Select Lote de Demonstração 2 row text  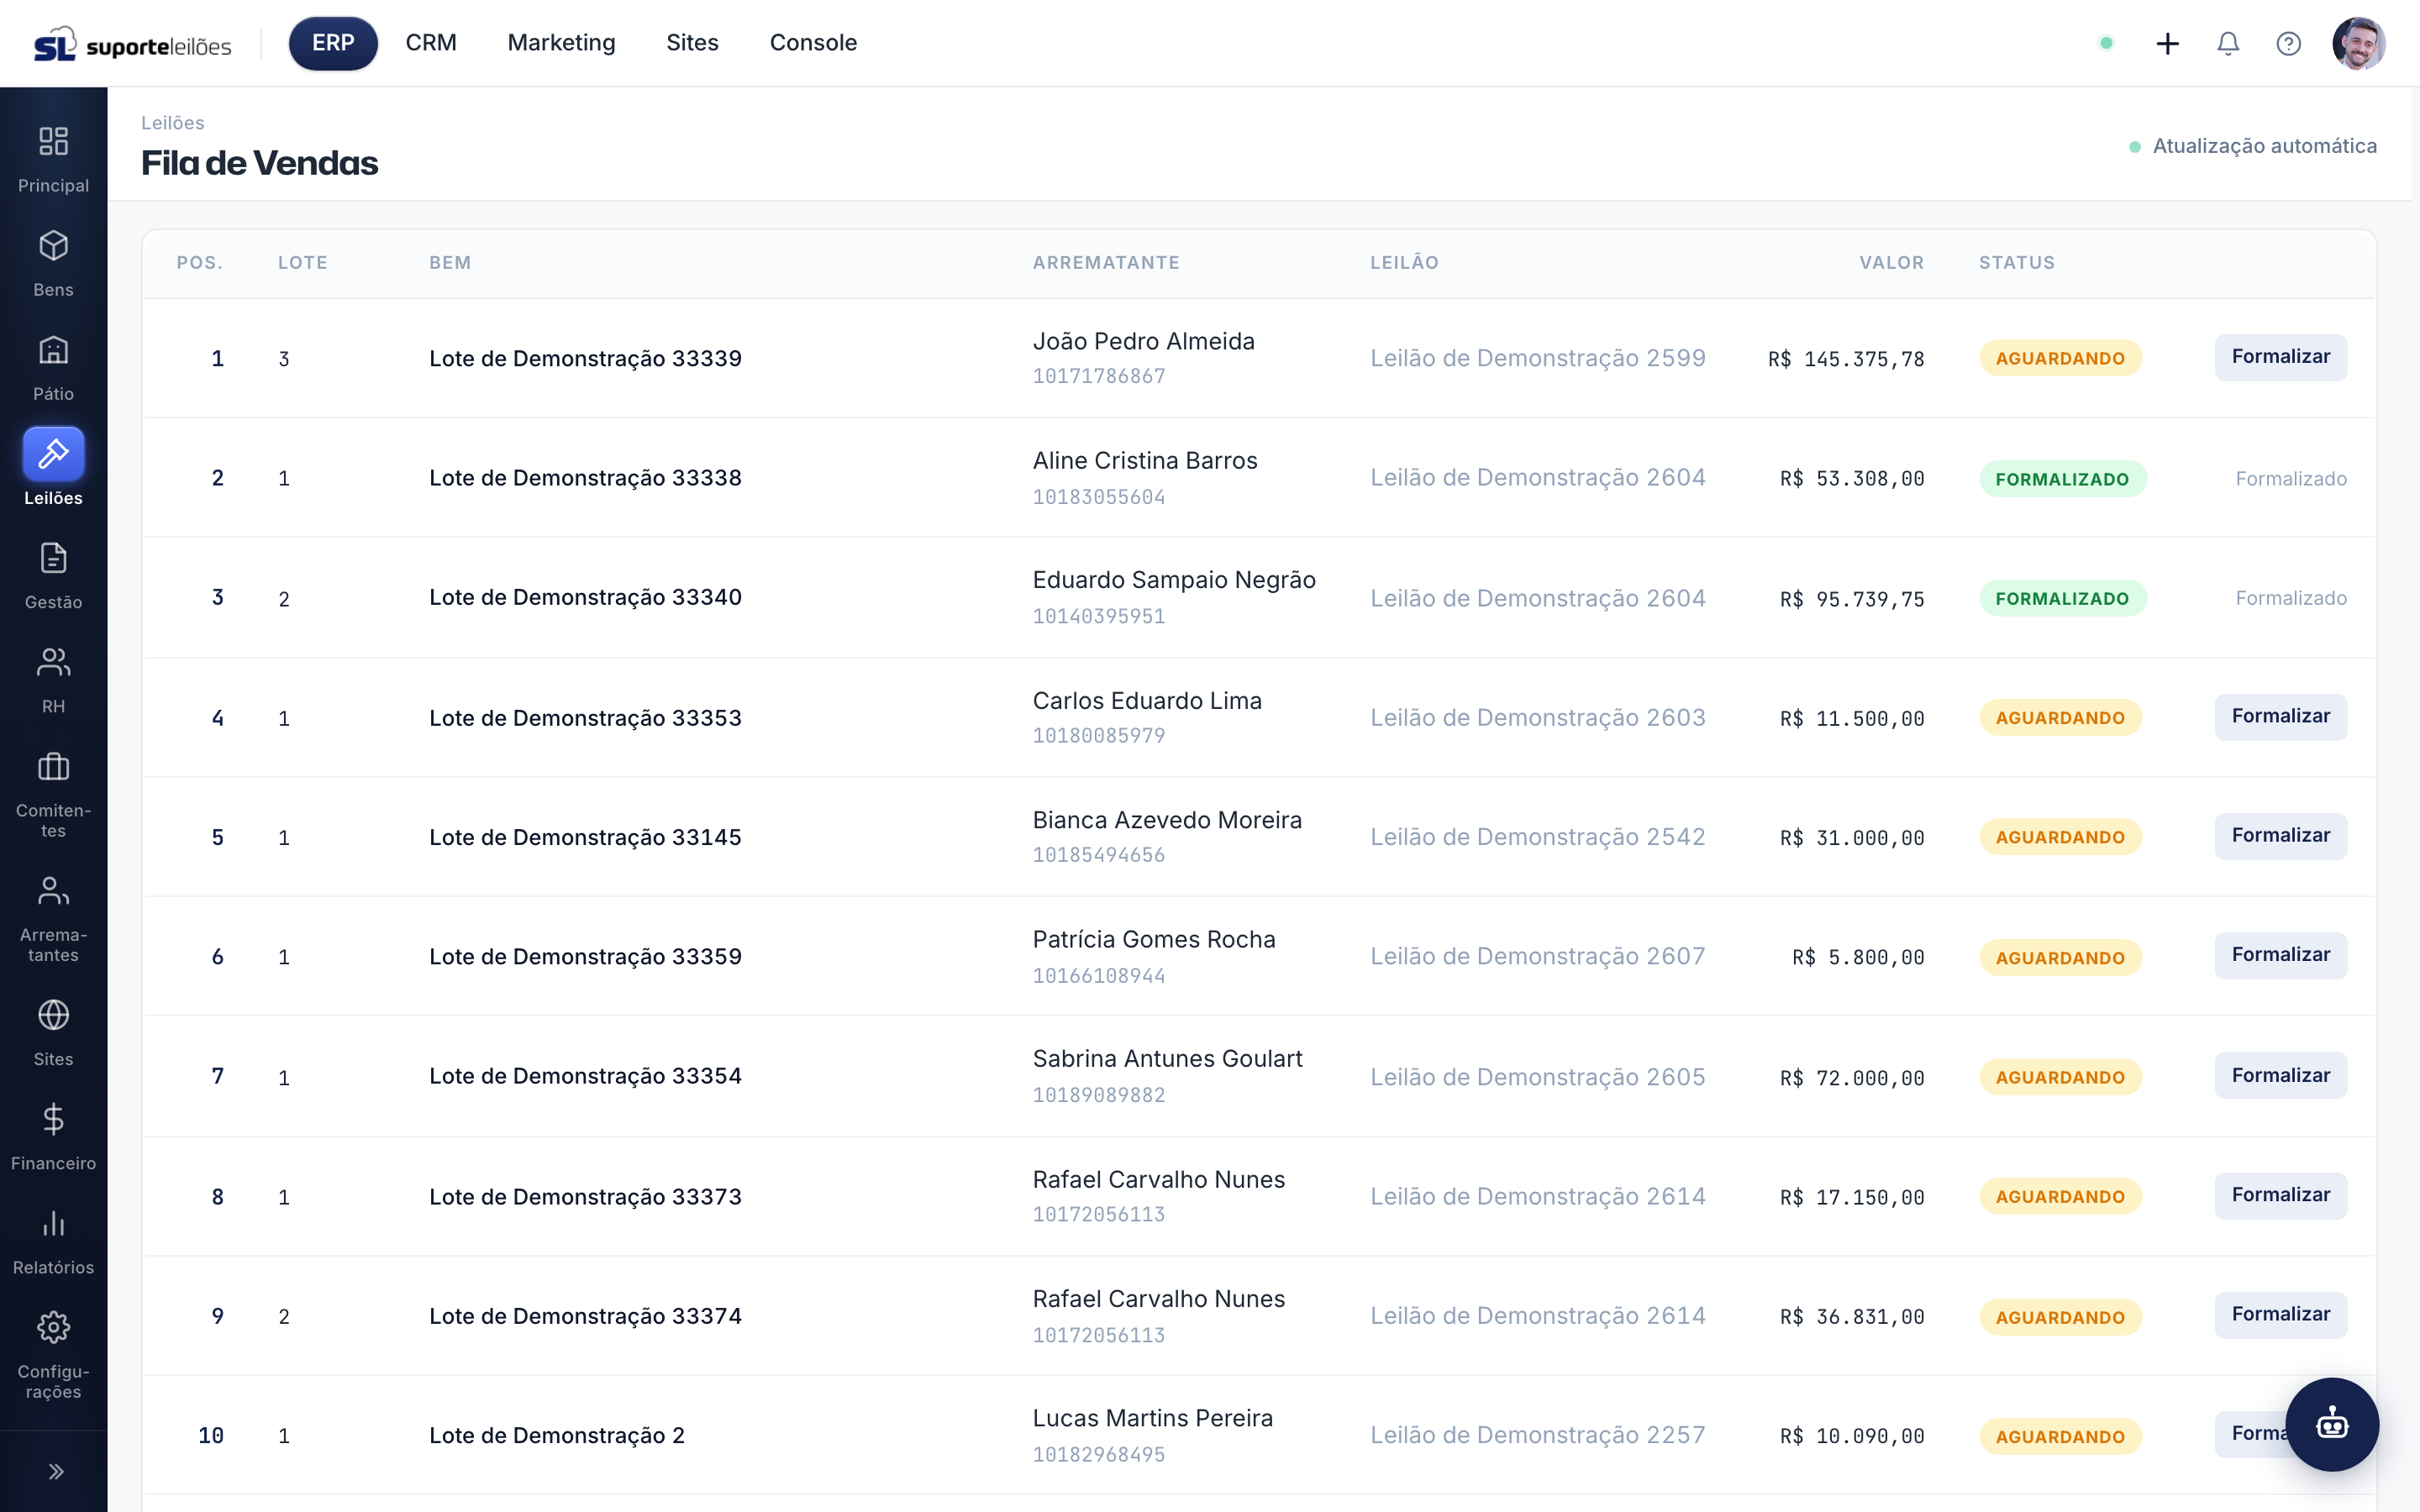click(x=557, y=1436)
